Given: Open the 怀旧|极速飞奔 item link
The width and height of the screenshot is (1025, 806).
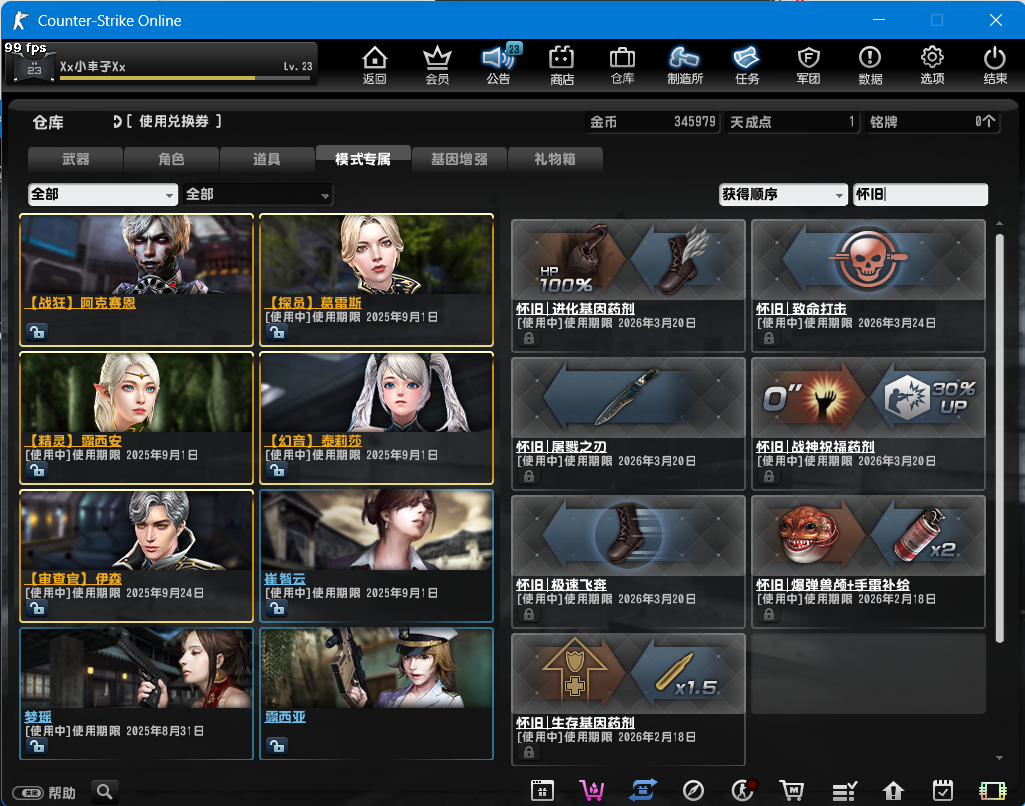Looking at the screenshot, I should (x=561, y=584).
